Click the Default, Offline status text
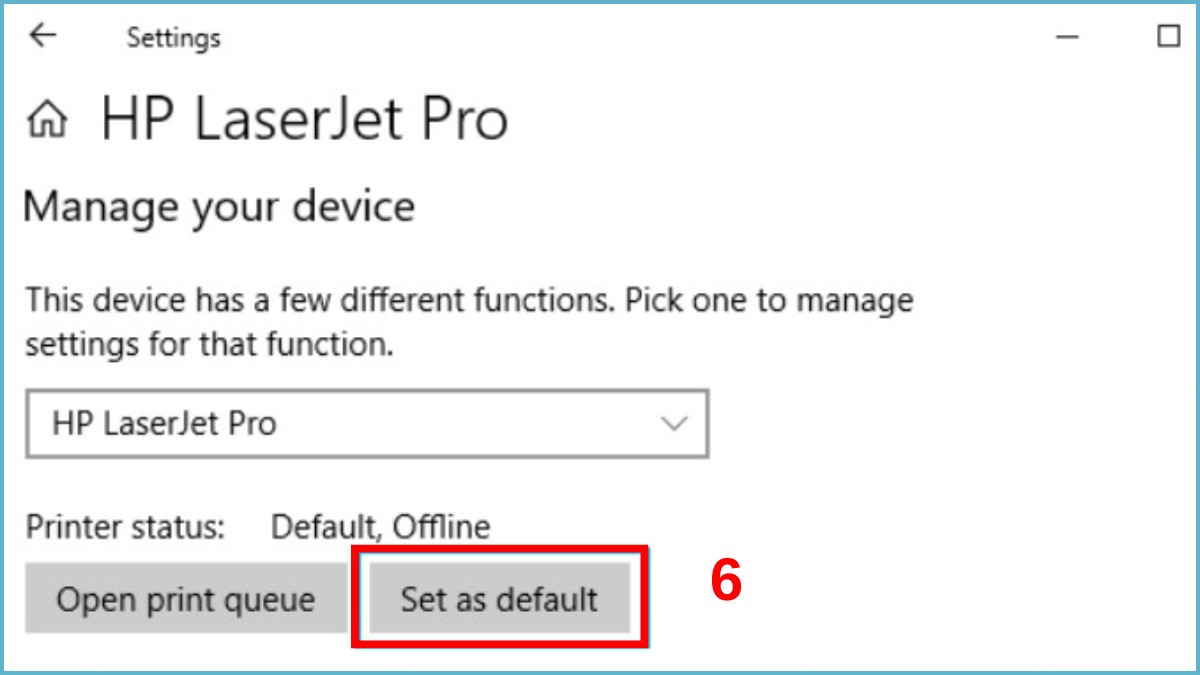1200x675 pixels. (x=380, y=527)
